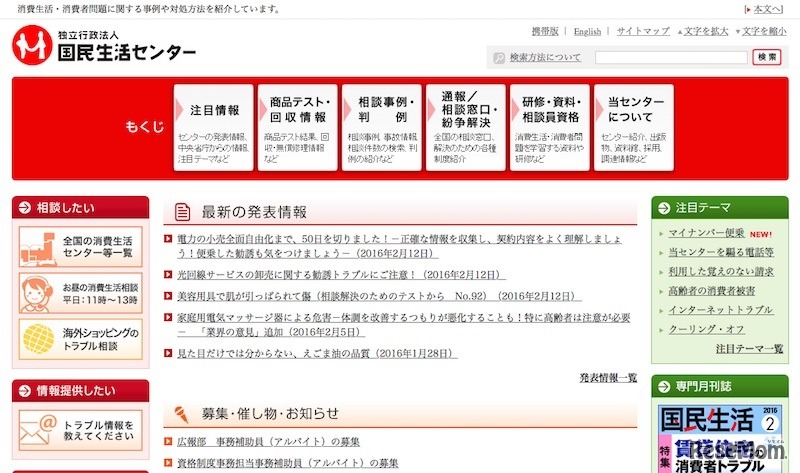Click the flag icon beside 本文へ
The height and width of the screenshot is (473, 800).
point(748,9)
